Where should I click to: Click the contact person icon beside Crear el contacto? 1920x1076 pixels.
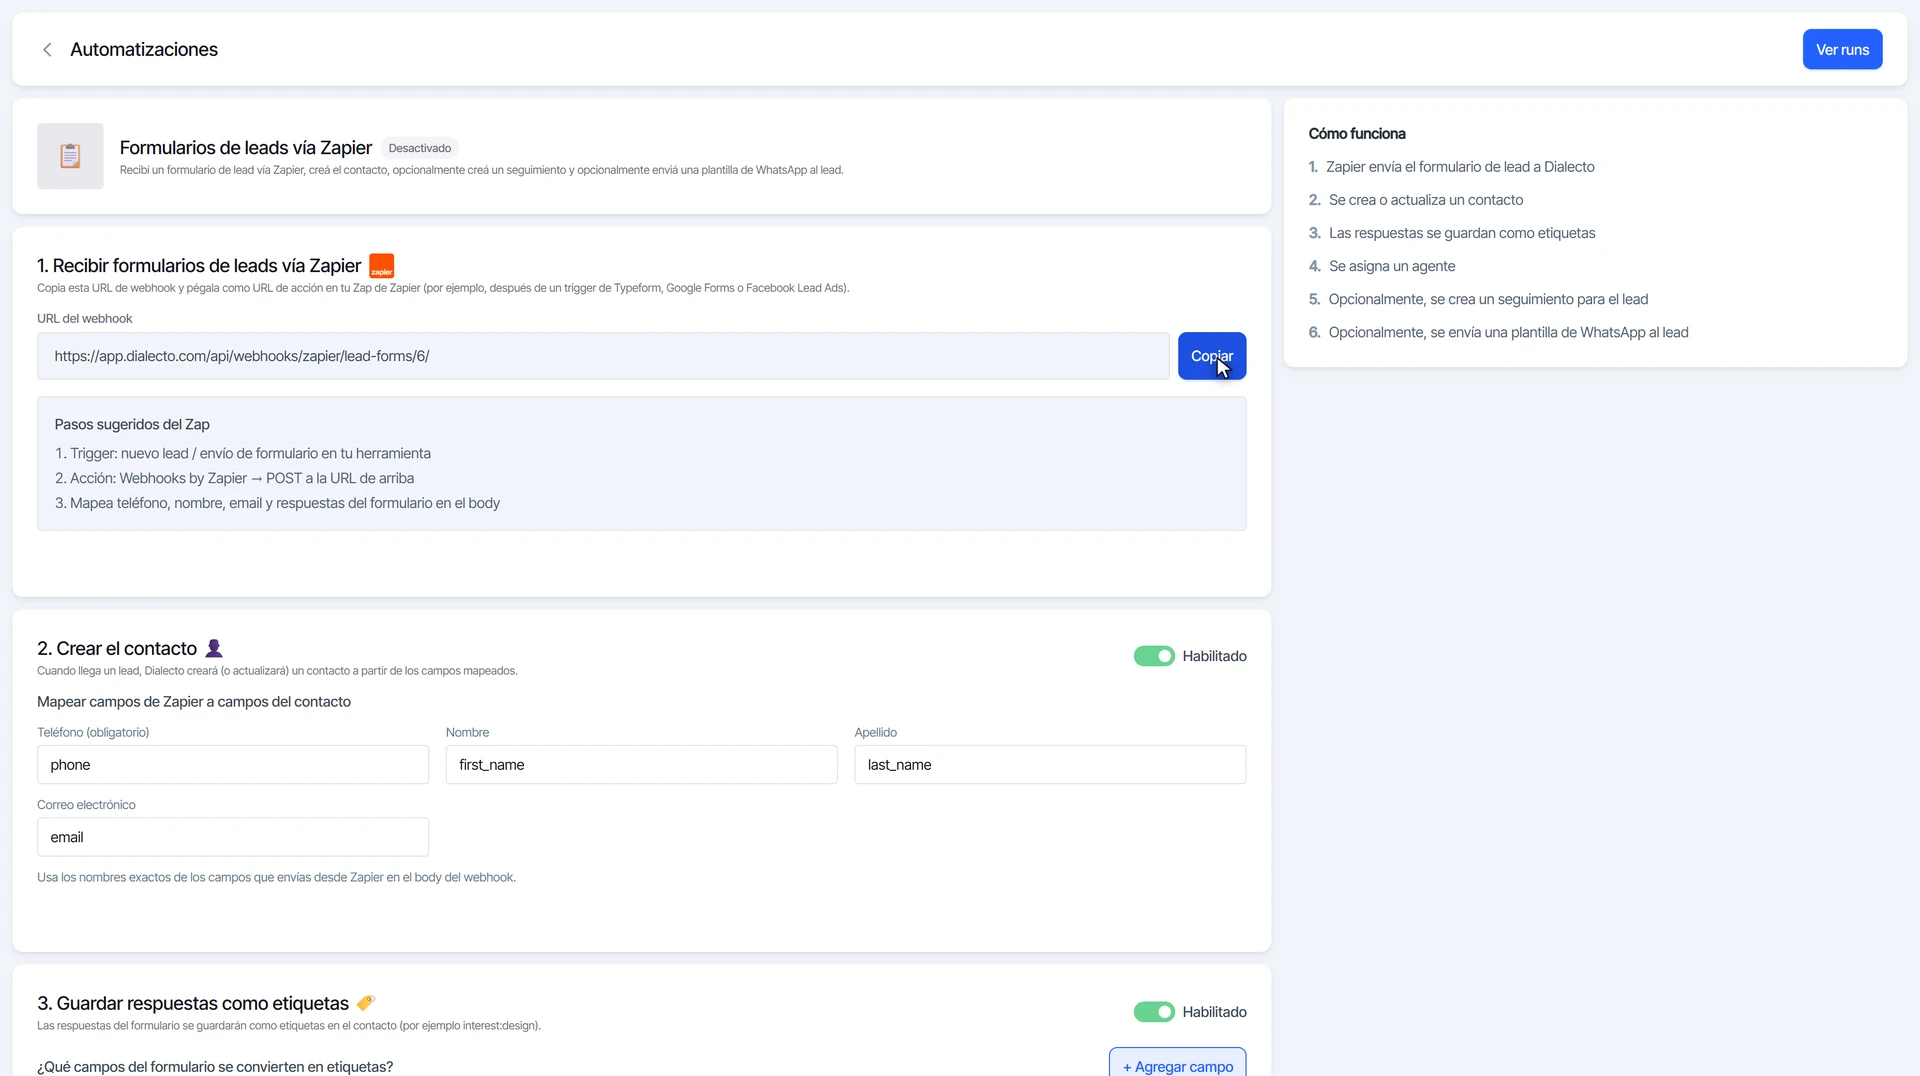pyautogui.click(x=214, y=648)
